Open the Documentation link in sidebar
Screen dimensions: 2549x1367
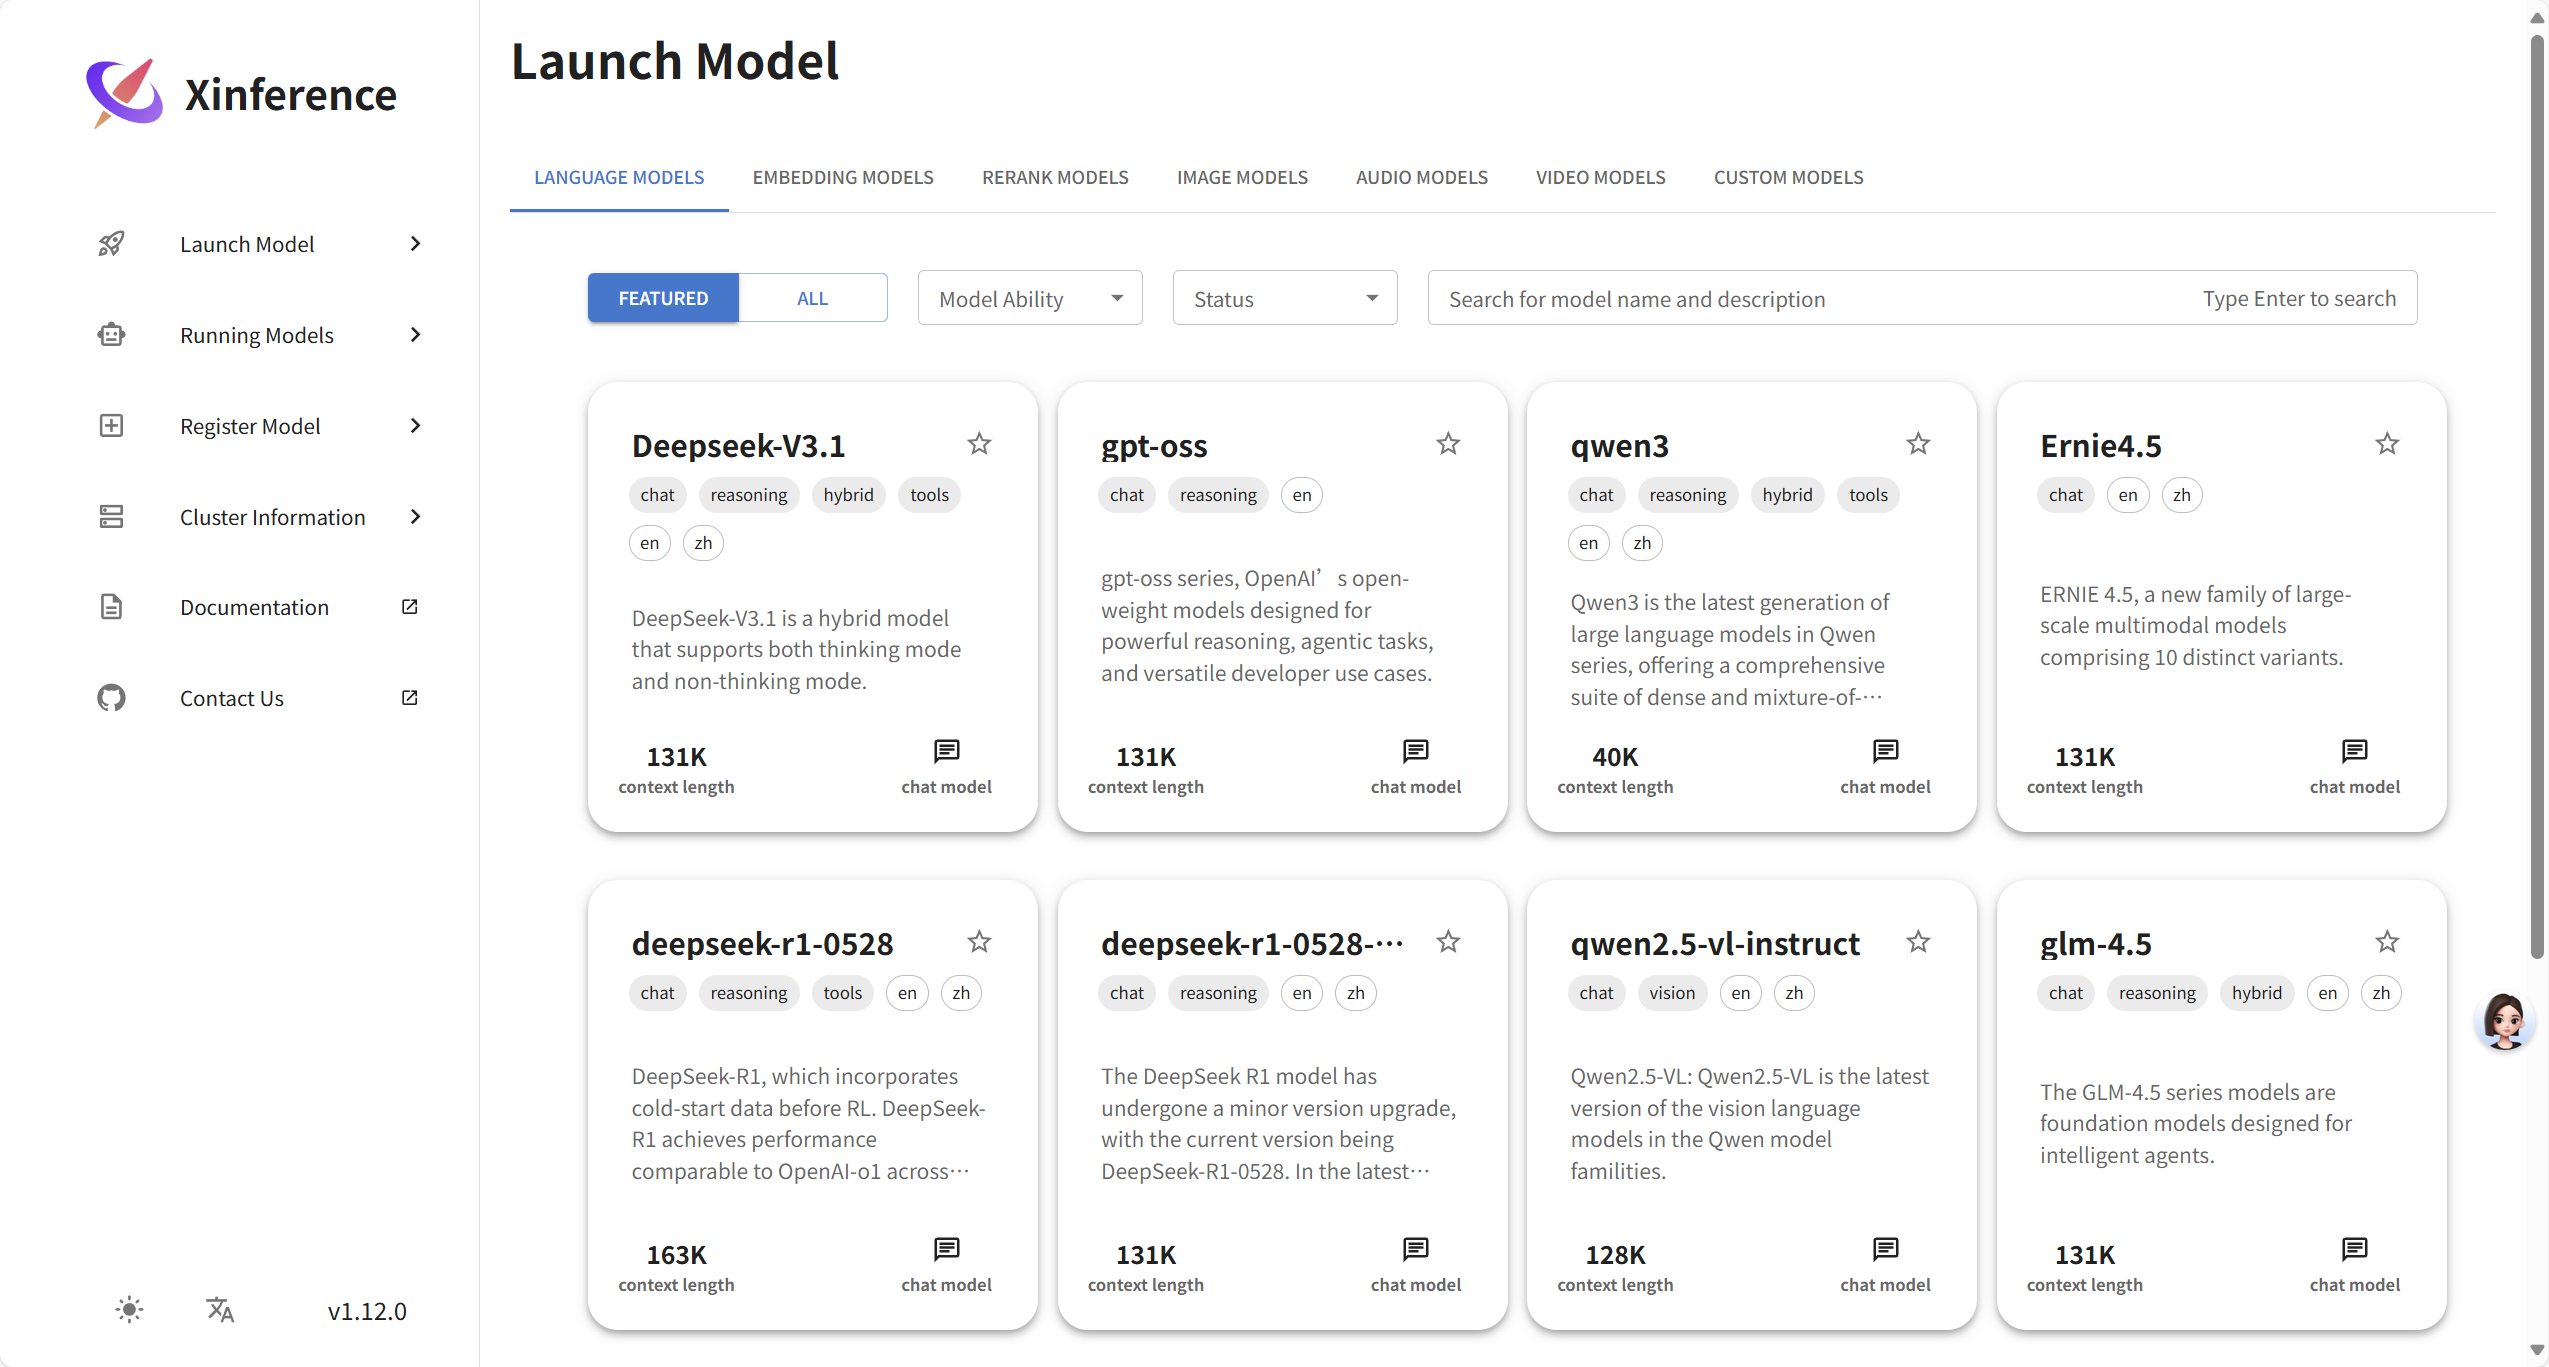254,607
